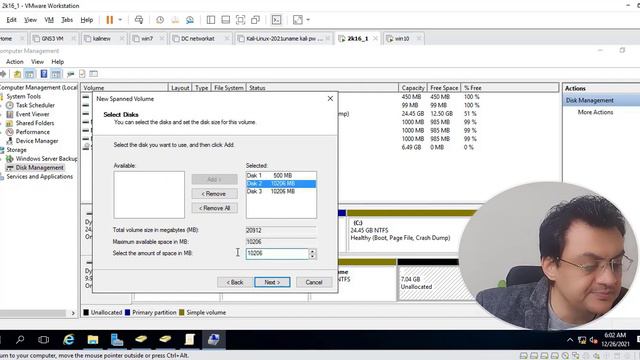Select Windows Server Backup tree item
This screenshot has width=640, height=360.
[46, 159]
